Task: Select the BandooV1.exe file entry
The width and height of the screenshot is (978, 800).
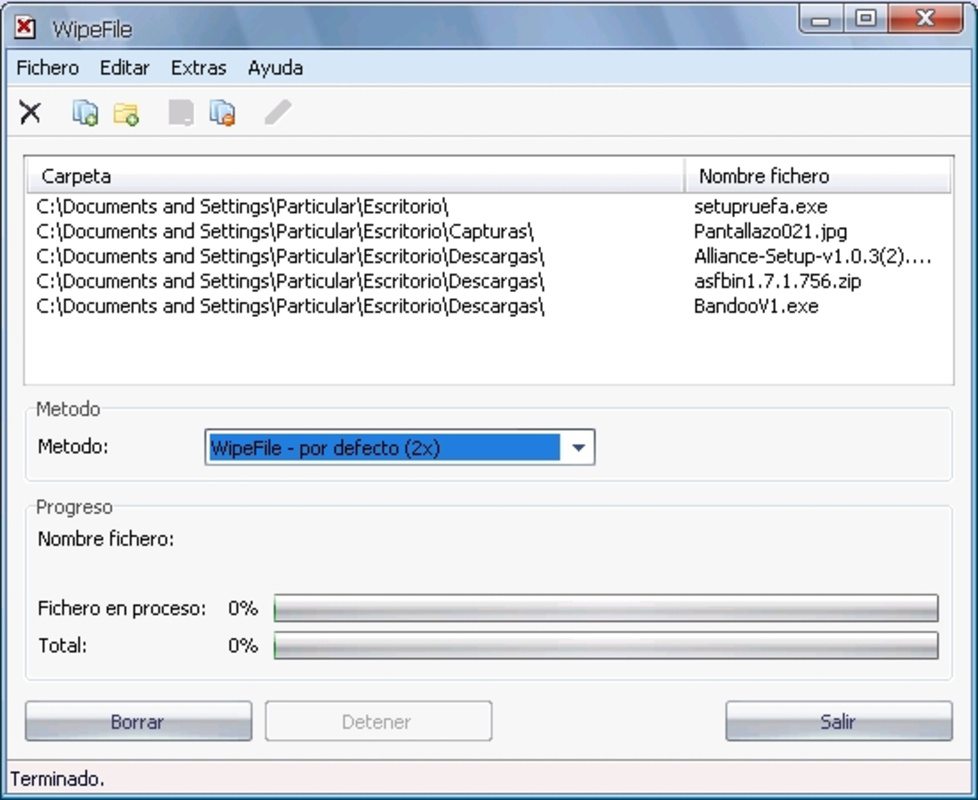Action: 756,306
